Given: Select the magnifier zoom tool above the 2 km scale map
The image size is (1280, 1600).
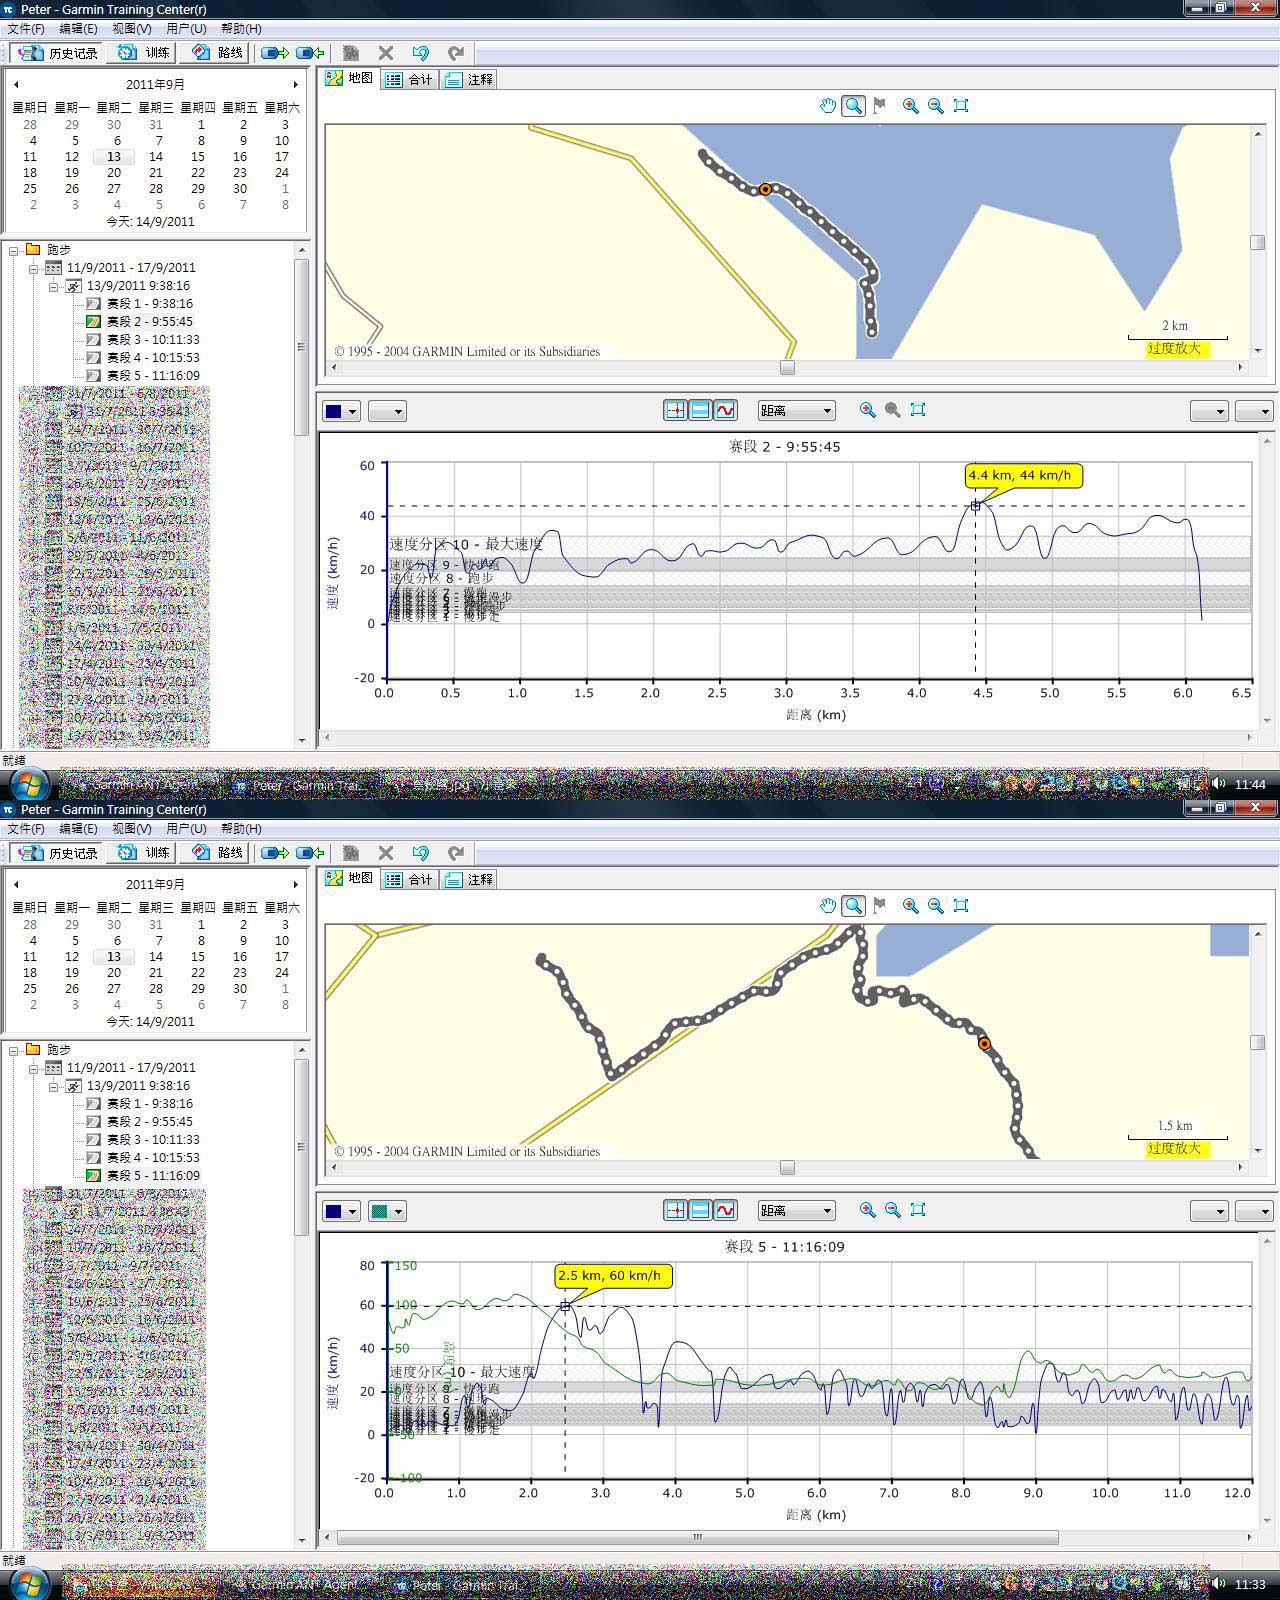Looking at the screenshot, I should (853, 105).
